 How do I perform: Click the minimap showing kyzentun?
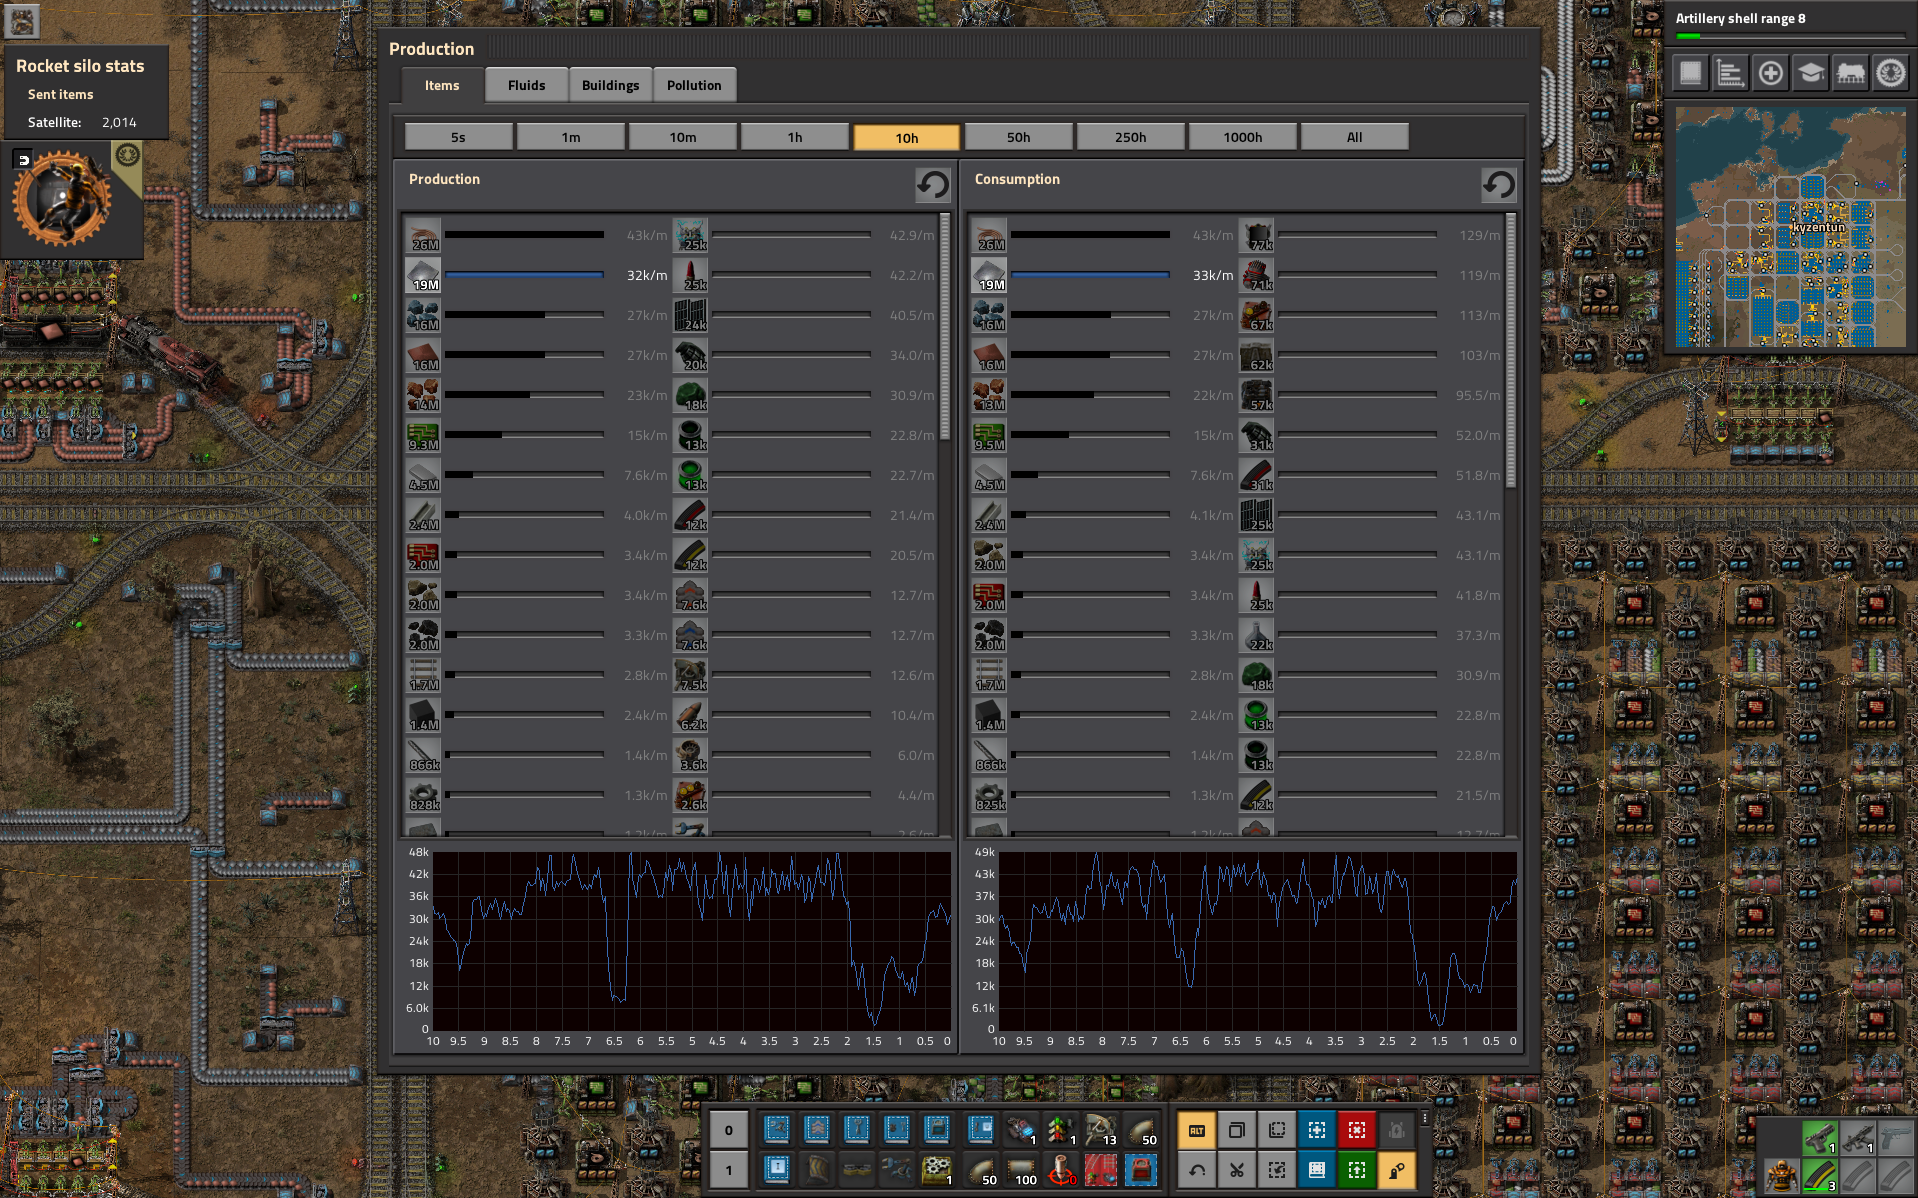1790,227
